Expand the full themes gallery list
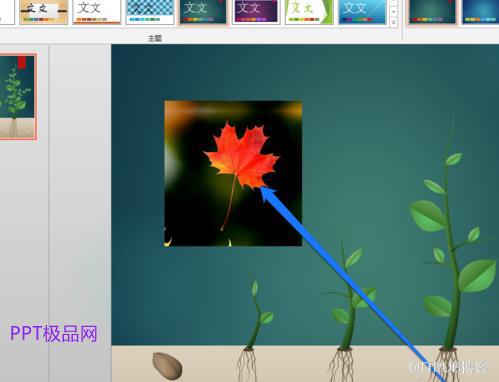 coord(394,22)
